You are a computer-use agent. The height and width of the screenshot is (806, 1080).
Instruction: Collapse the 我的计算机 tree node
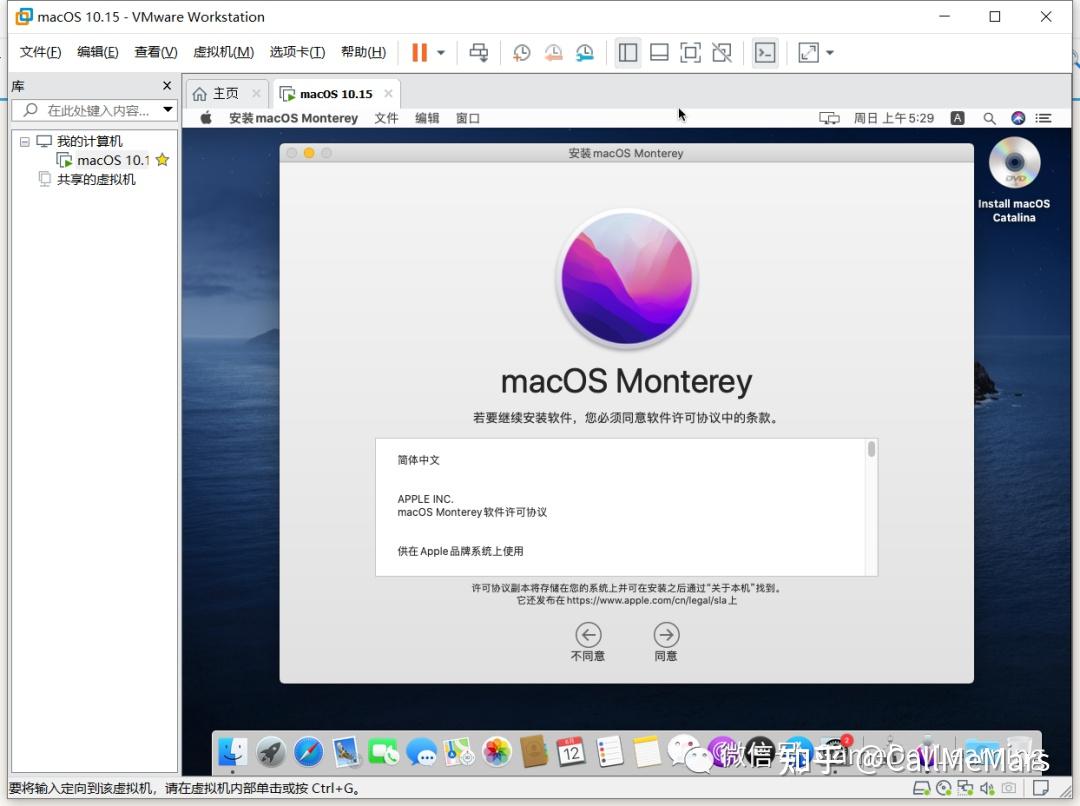(x=25, y=141)
